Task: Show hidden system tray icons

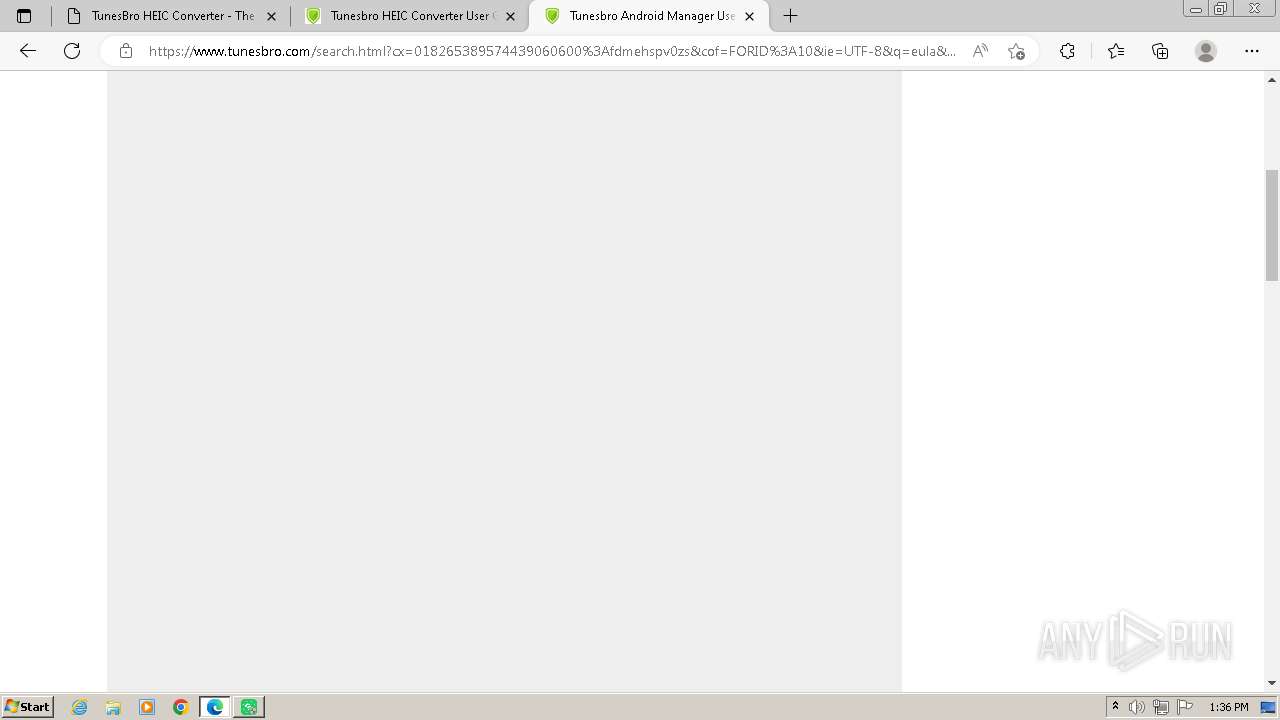Action: pos(1115,707)
